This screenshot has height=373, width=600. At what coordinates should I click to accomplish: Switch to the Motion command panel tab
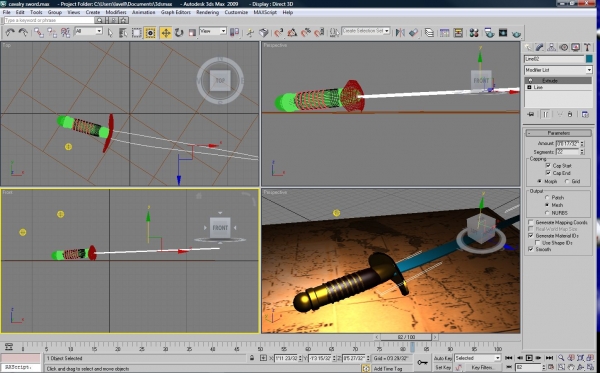pos(563,47)
